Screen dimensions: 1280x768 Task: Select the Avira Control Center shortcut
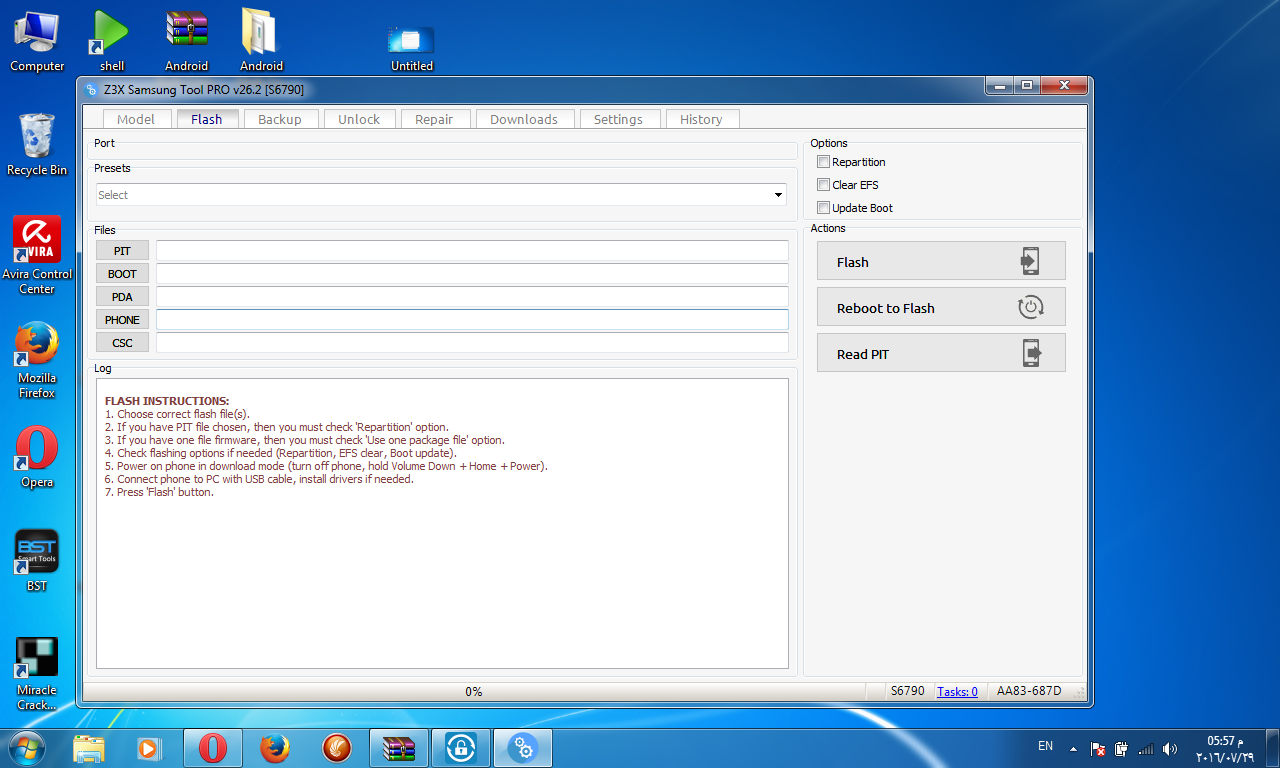[37, 255]
